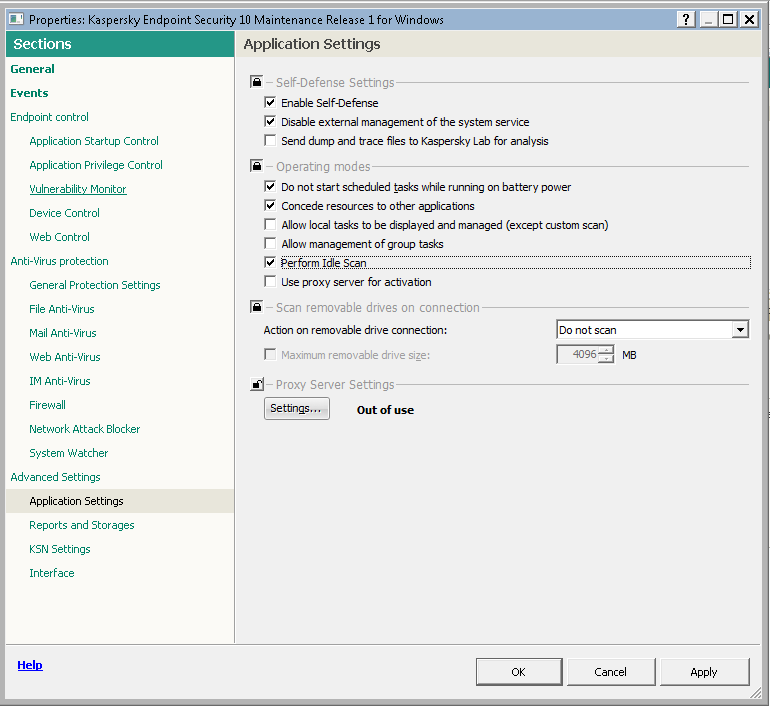The height and width of the screenshot is (706, 770).
Task: Select Application Settings in the sidebar
Action: pos(120,501)
